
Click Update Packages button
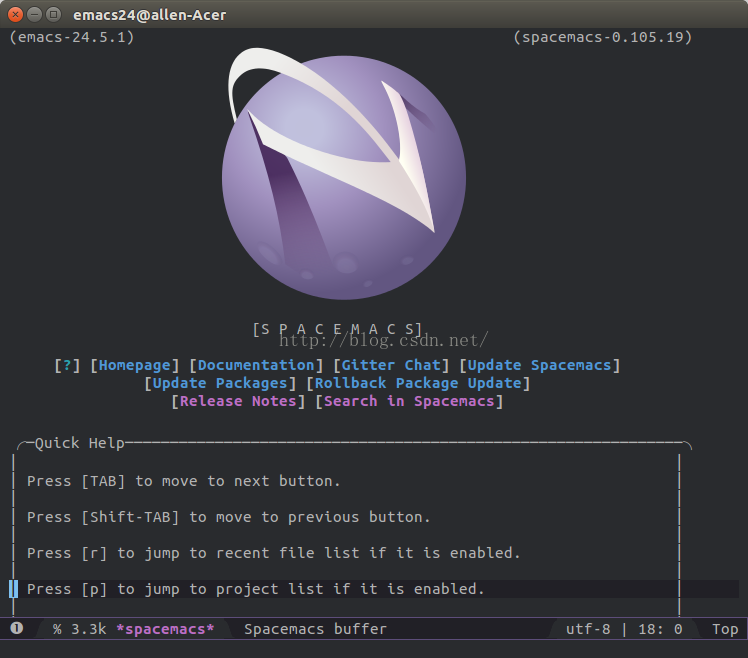pyautogui.click(x=220, y=383)
